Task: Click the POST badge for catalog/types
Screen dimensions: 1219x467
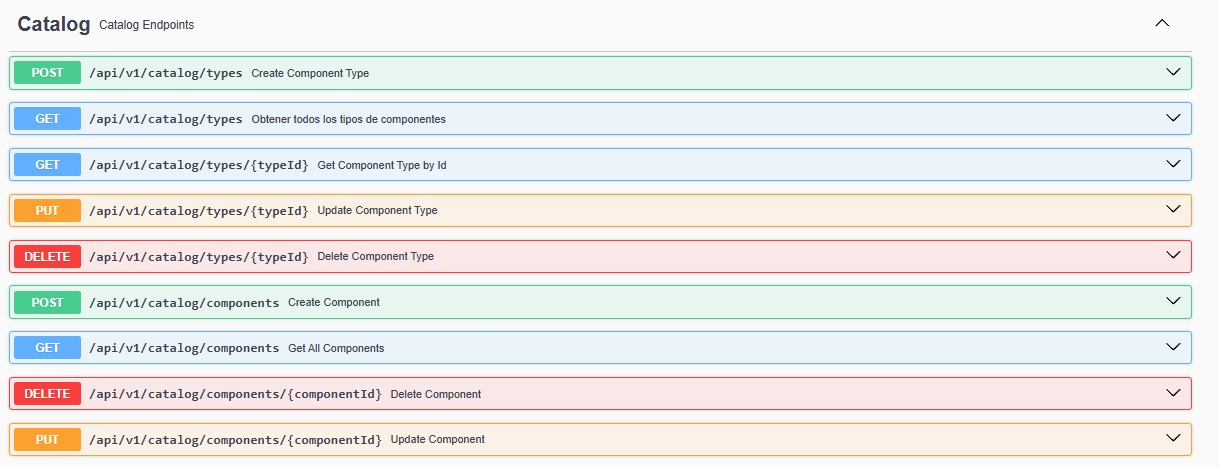Action: pyautogui.click(x=47, y=73)
